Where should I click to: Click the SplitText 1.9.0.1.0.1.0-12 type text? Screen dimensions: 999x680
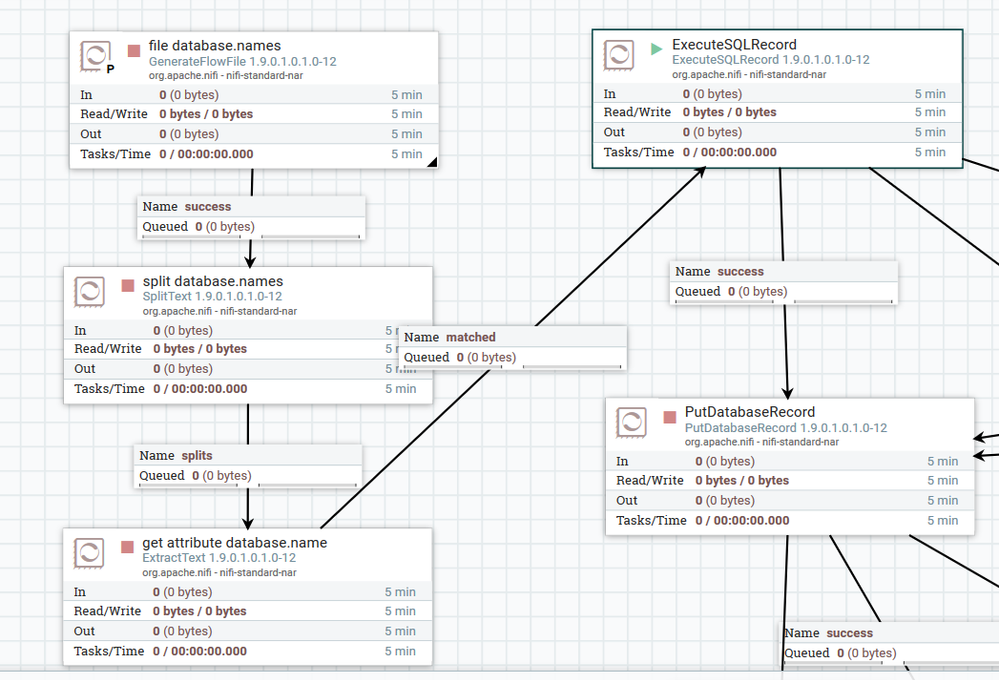(x=212, y=296)
